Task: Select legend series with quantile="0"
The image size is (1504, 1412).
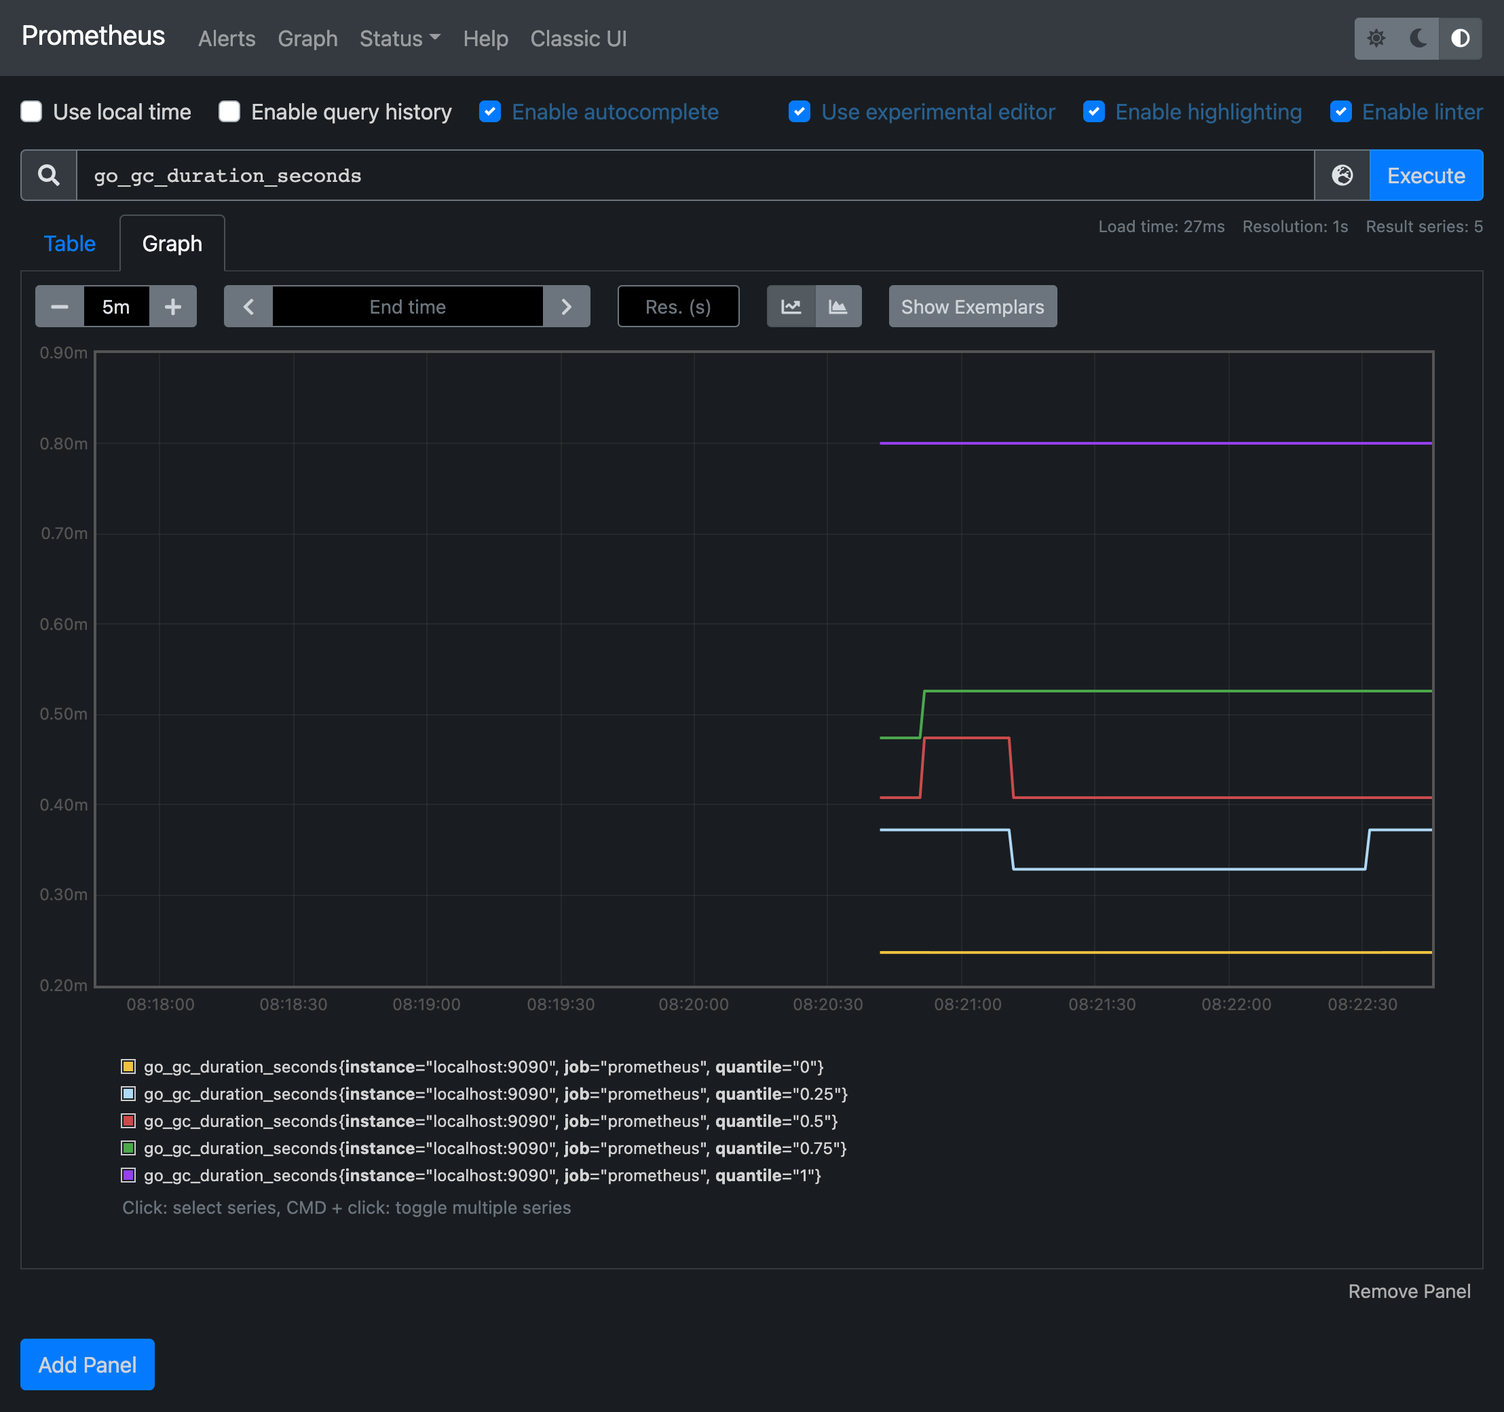Action: click(484, 1067)
